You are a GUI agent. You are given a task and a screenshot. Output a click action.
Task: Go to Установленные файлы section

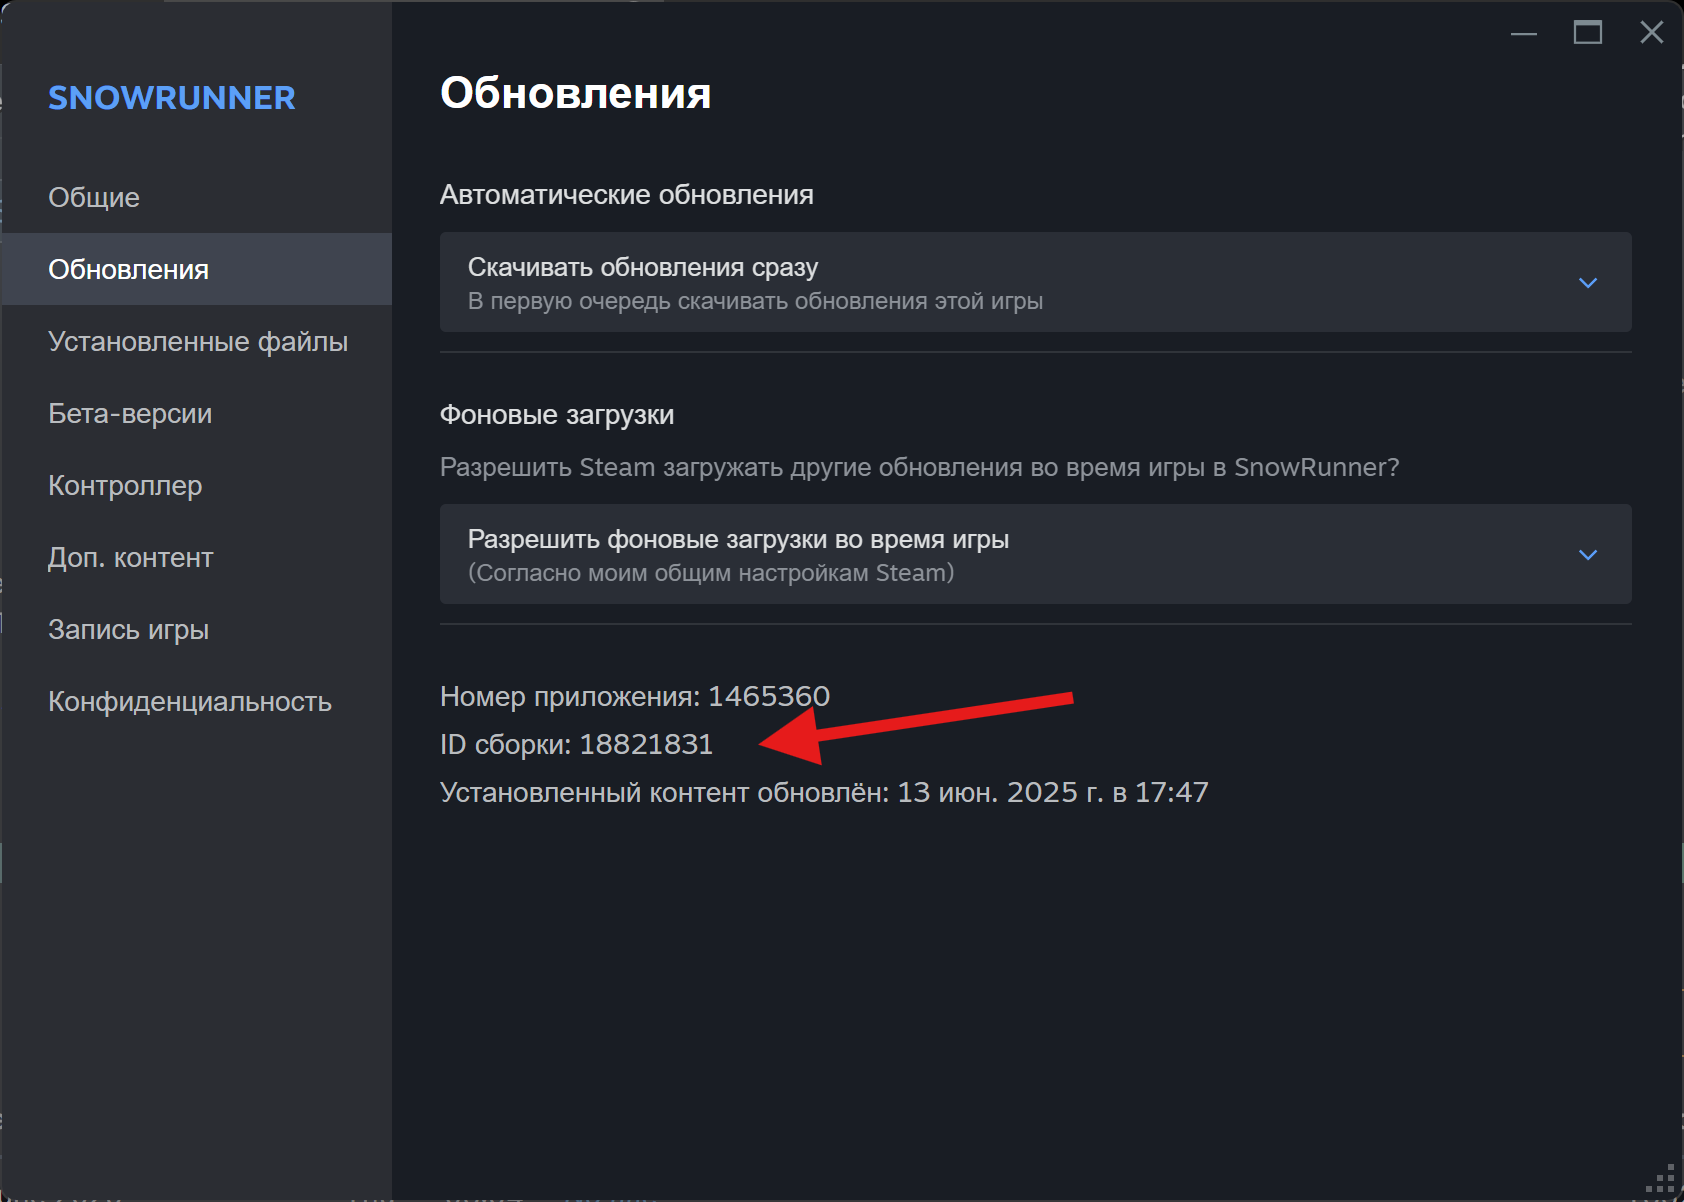[x=196, y=341]
